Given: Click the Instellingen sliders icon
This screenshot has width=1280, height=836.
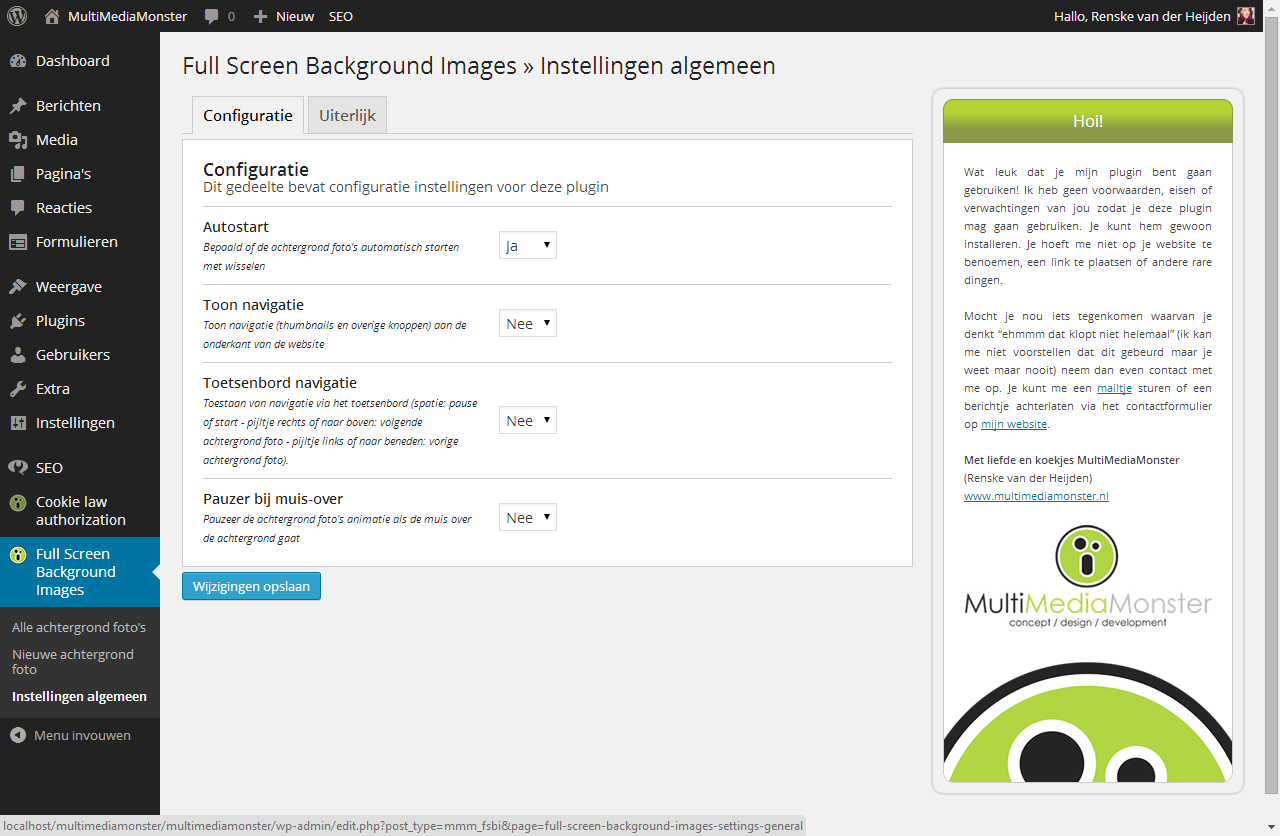Looking at the screenshot, I should coord(18,423).
